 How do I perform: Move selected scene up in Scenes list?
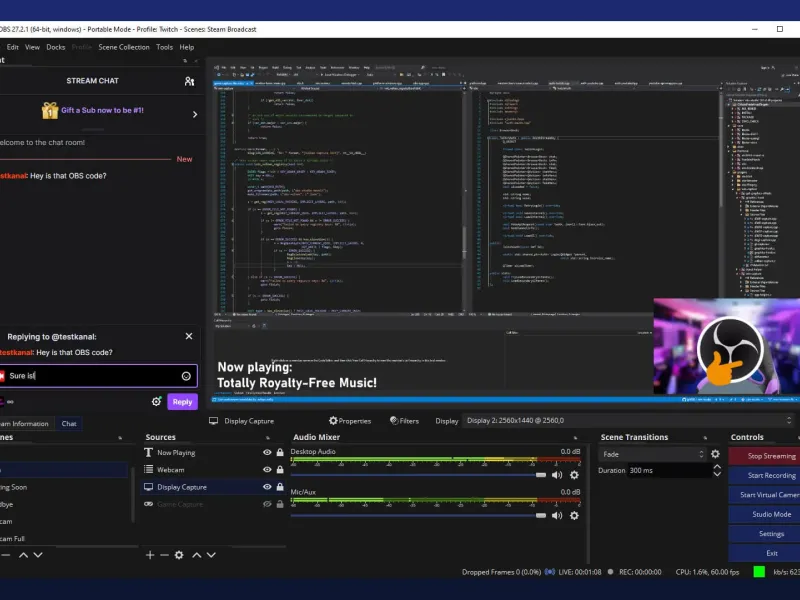23,555
